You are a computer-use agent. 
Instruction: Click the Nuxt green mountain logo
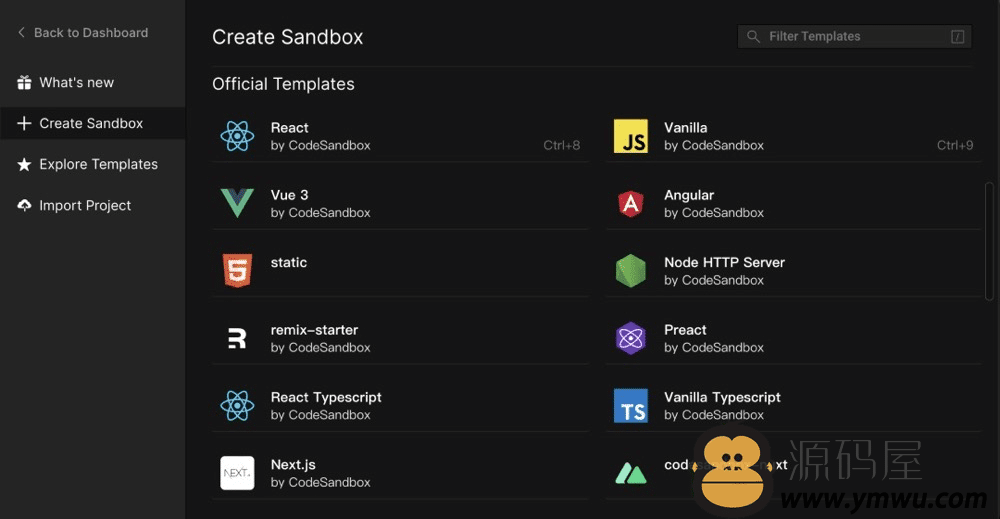pos(631,473)
